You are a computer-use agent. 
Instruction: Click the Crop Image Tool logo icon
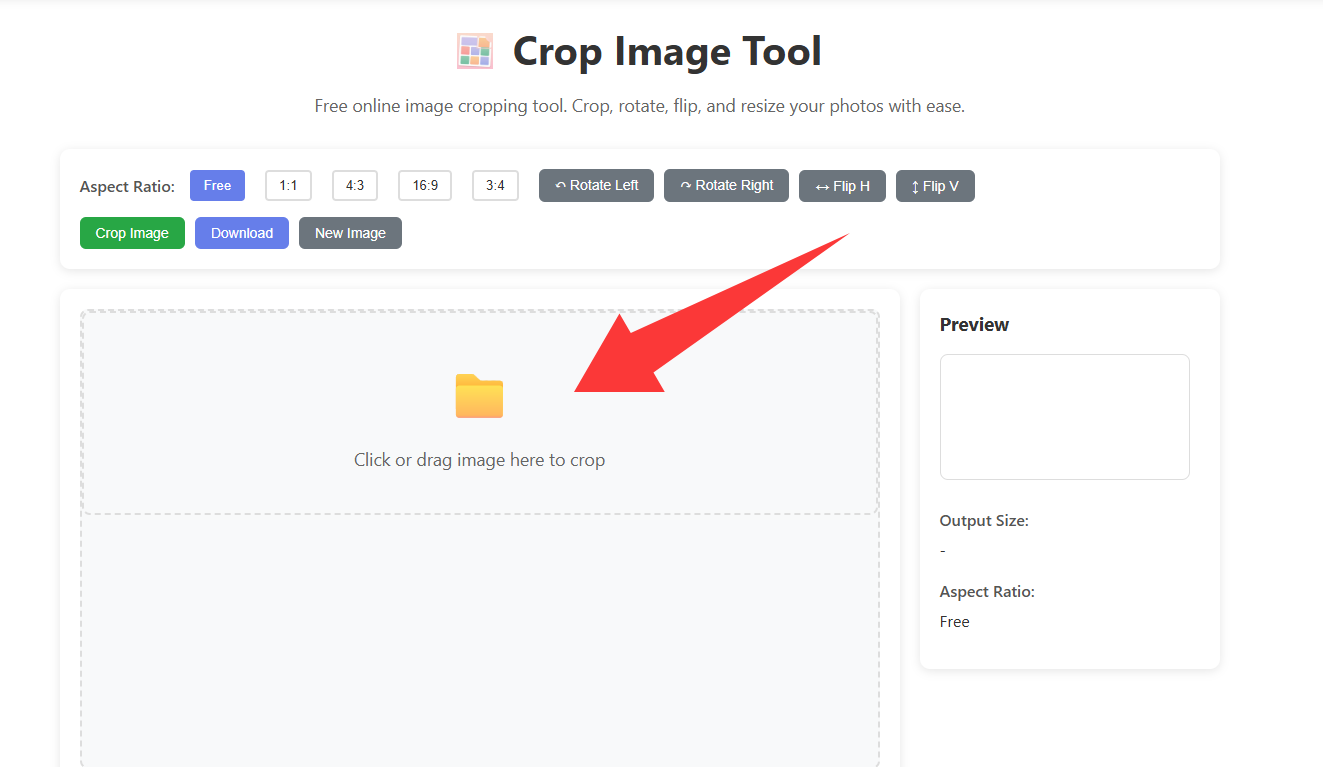475,51
